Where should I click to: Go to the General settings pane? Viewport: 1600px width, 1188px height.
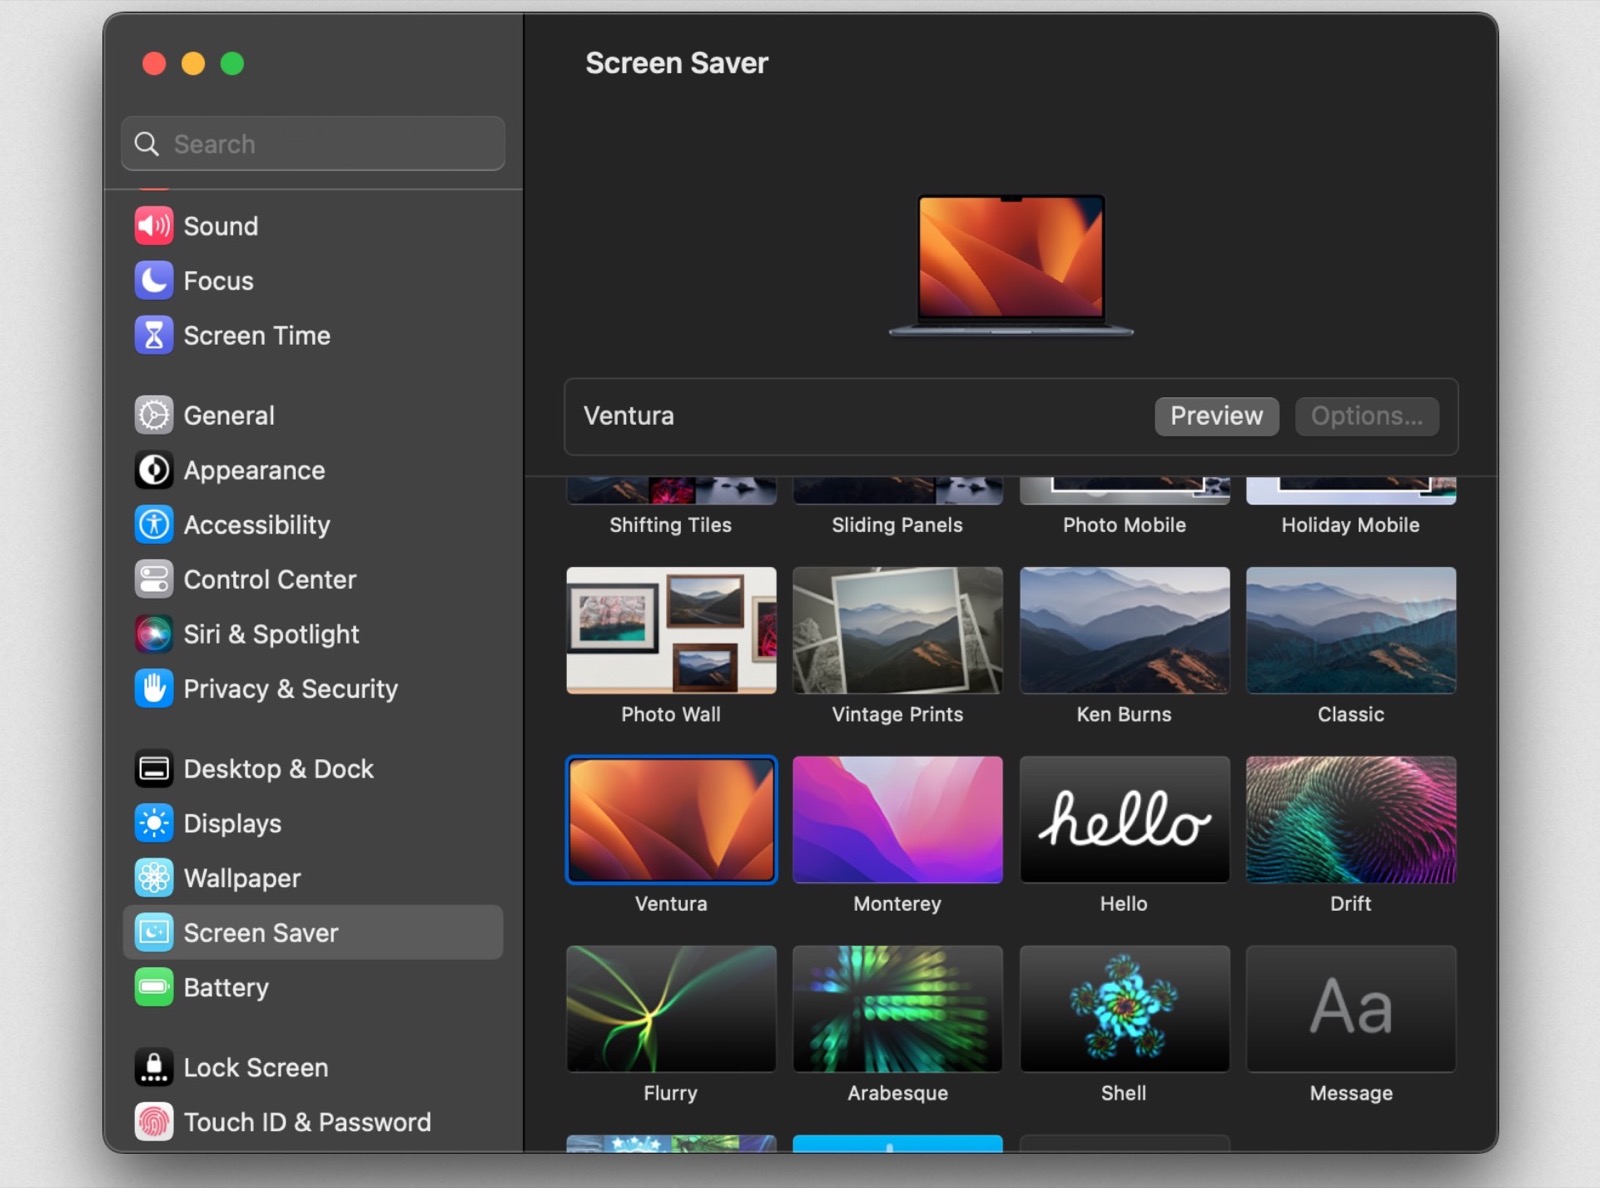(x=228, y=416)
